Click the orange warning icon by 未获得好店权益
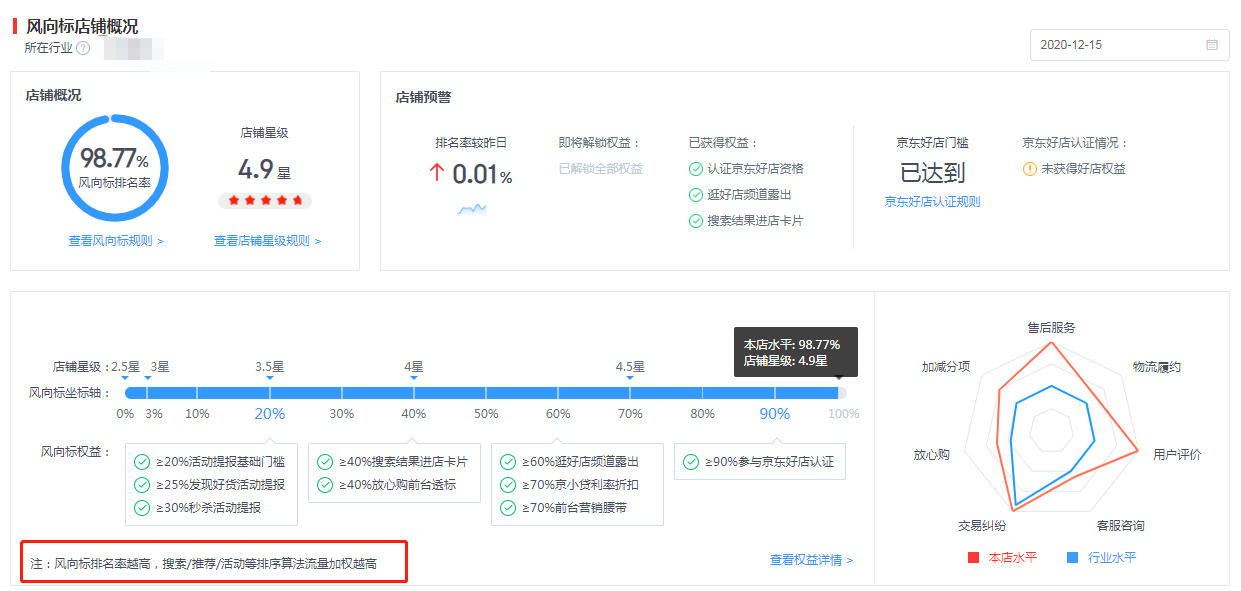 1029,169
